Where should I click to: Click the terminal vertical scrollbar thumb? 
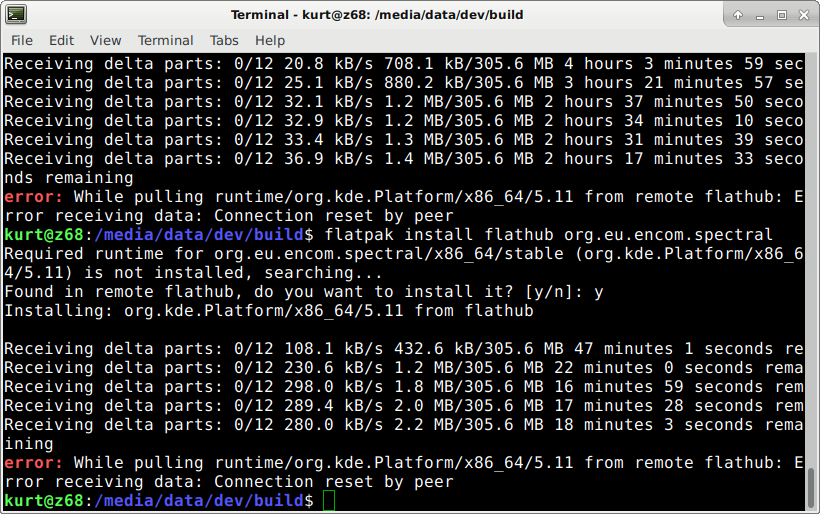(x=811, y=488)
